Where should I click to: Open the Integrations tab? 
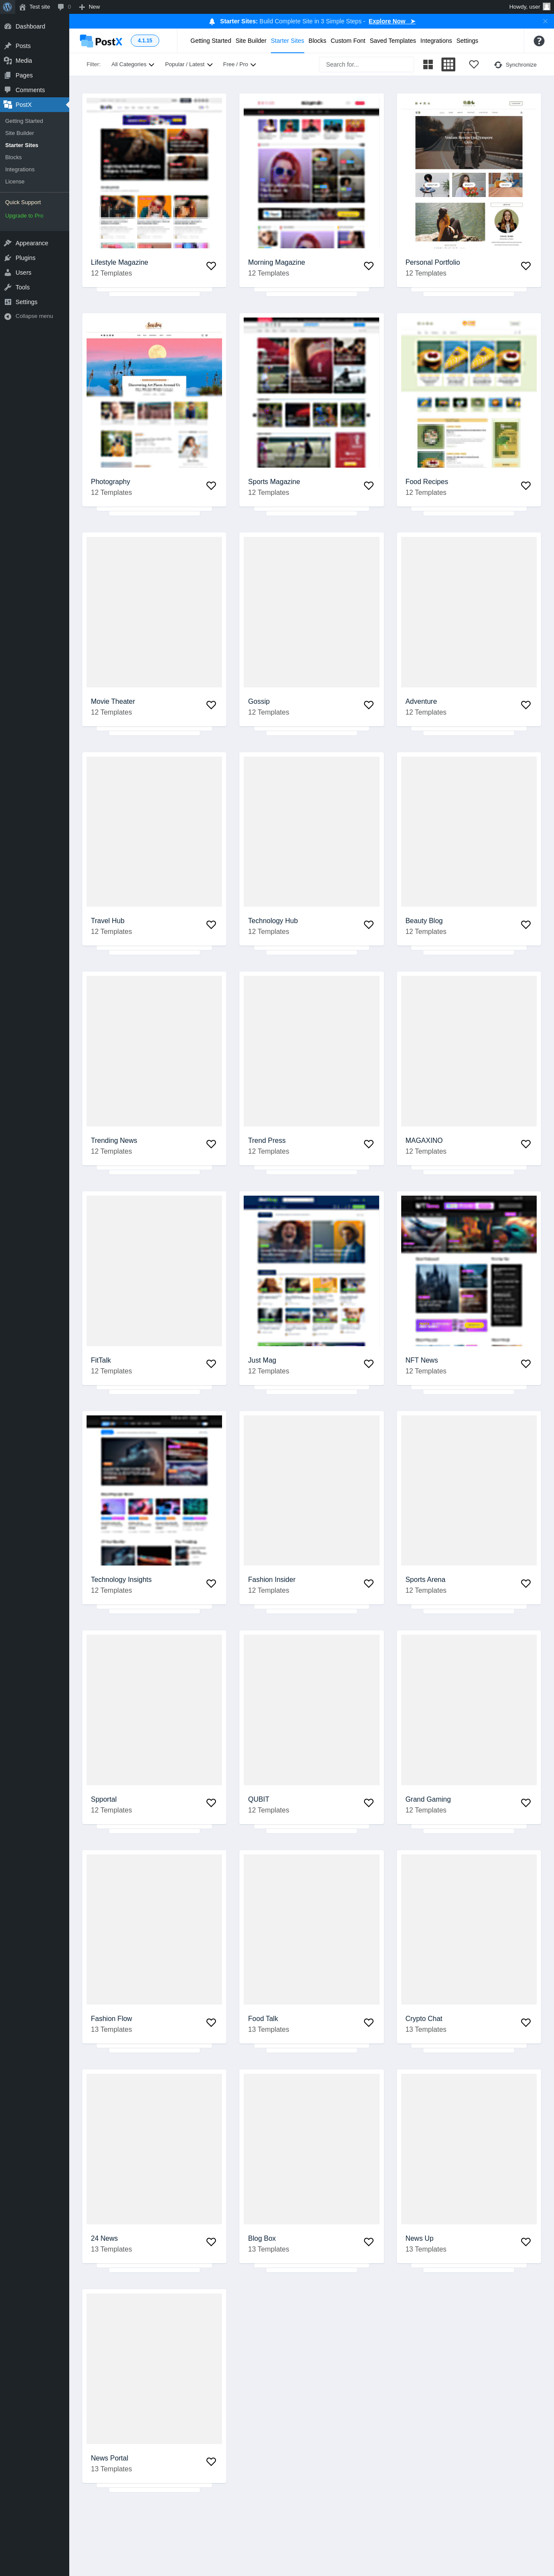(436, 41)
